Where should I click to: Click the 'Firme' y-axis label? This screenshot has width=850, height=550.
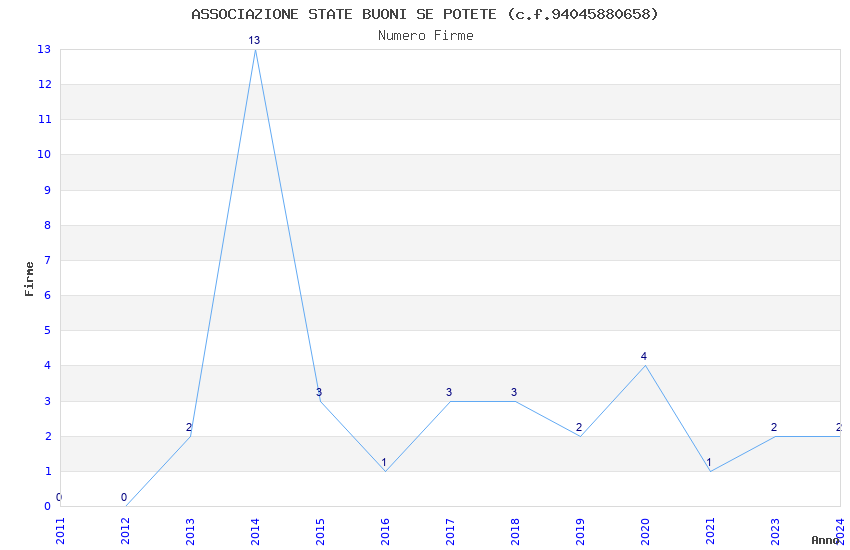29,279
